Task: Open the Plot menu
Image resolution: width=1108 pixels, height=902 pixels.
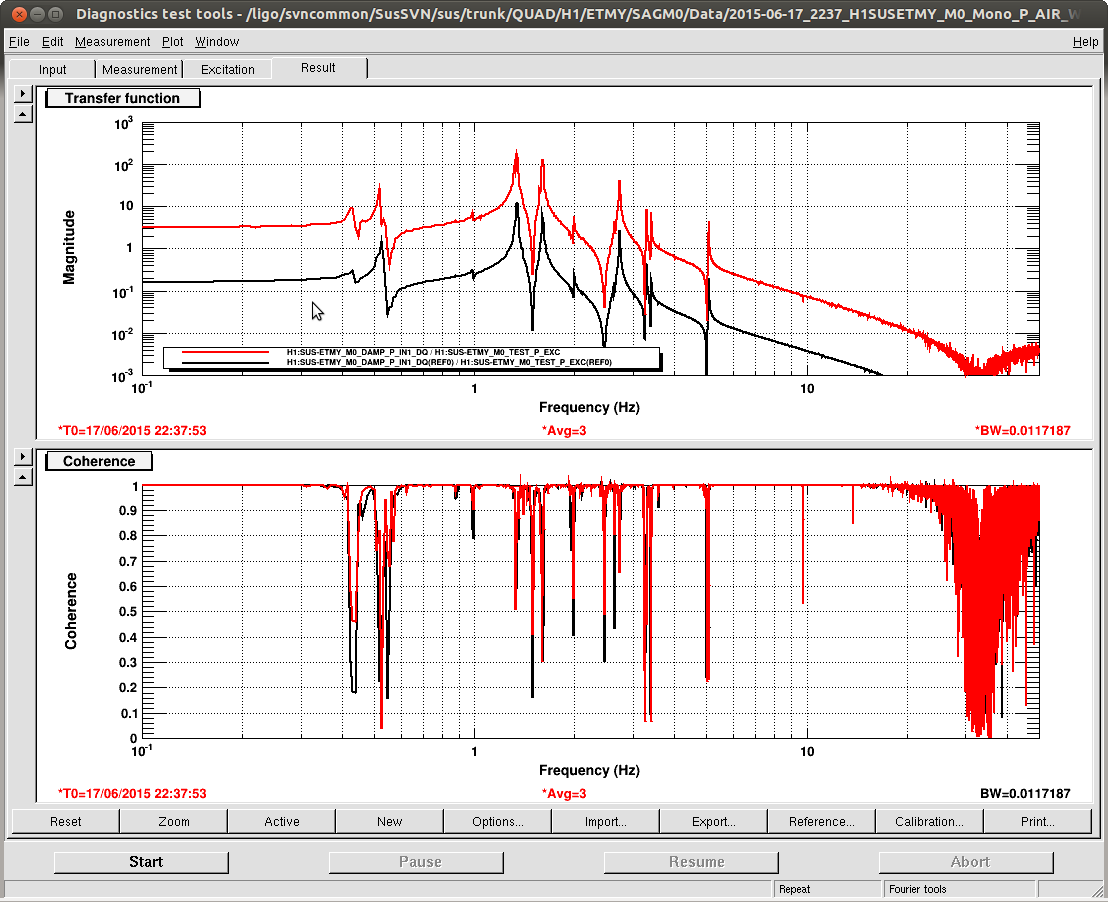Action: click(172, 42)
